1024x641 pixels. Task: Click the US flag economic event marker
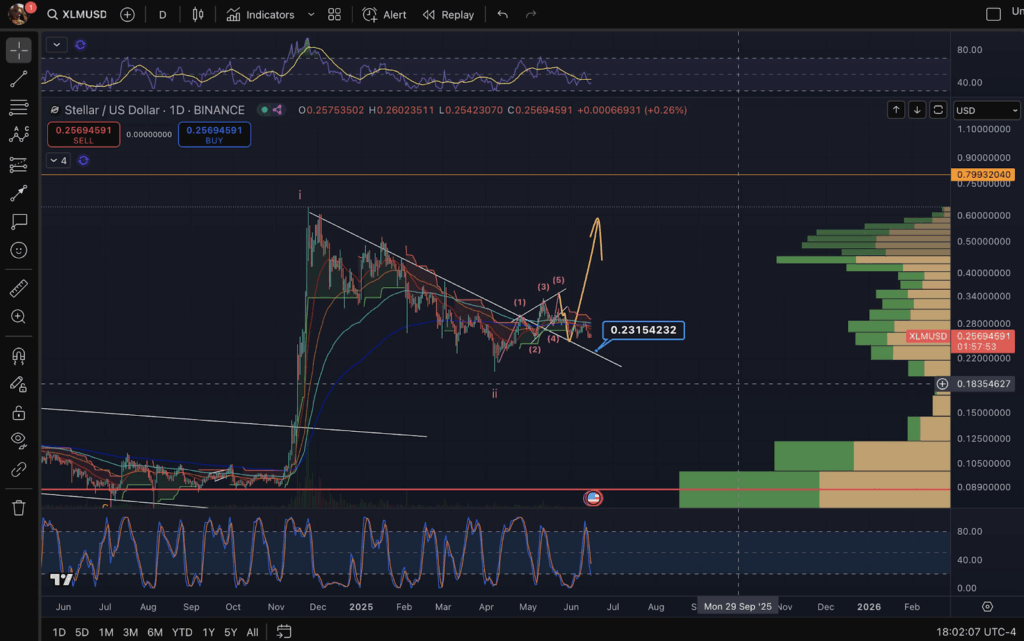pos(593,498)
